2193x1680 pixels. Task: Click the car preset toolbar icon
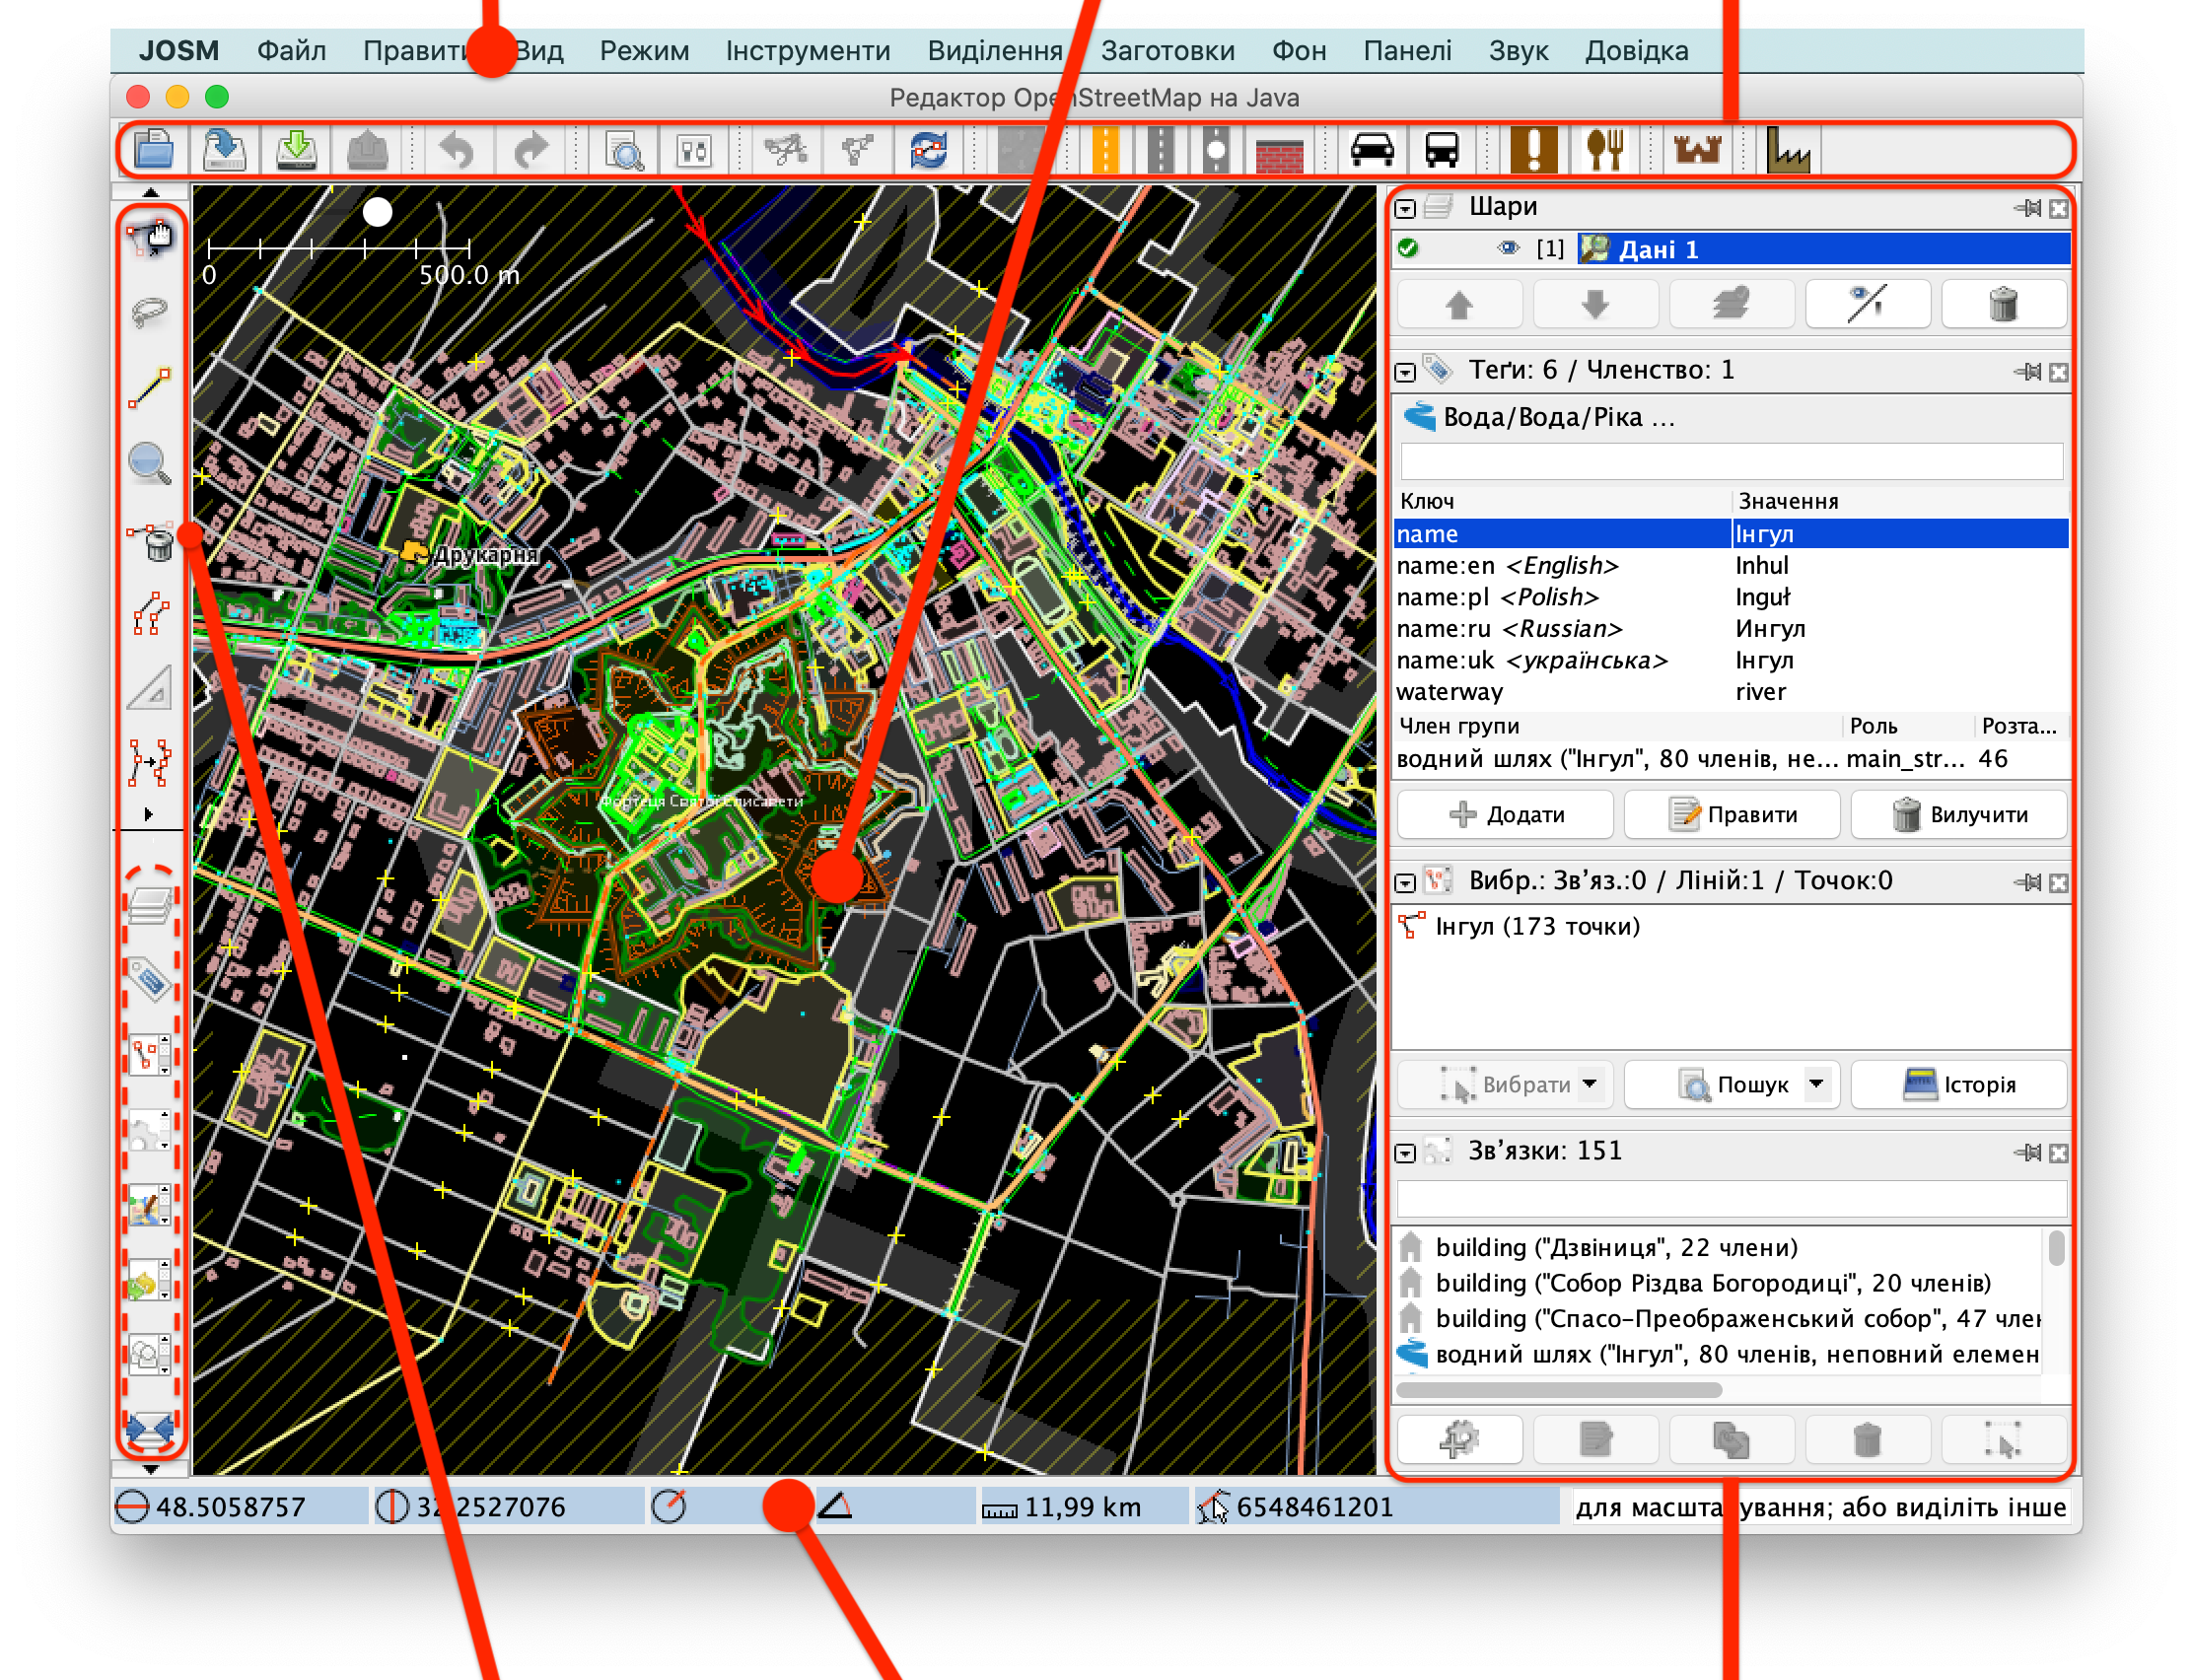tap(1372, 150)
